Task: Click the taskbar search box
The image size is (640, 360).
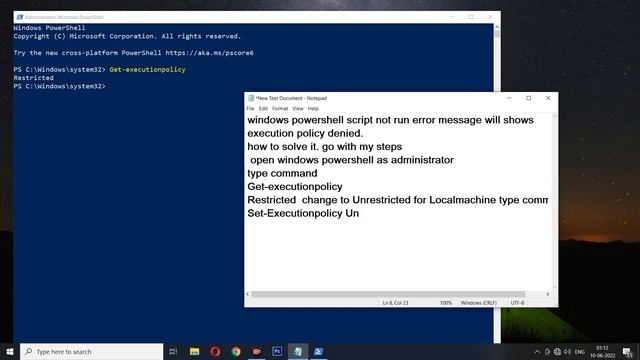Action: coord(91,351)
